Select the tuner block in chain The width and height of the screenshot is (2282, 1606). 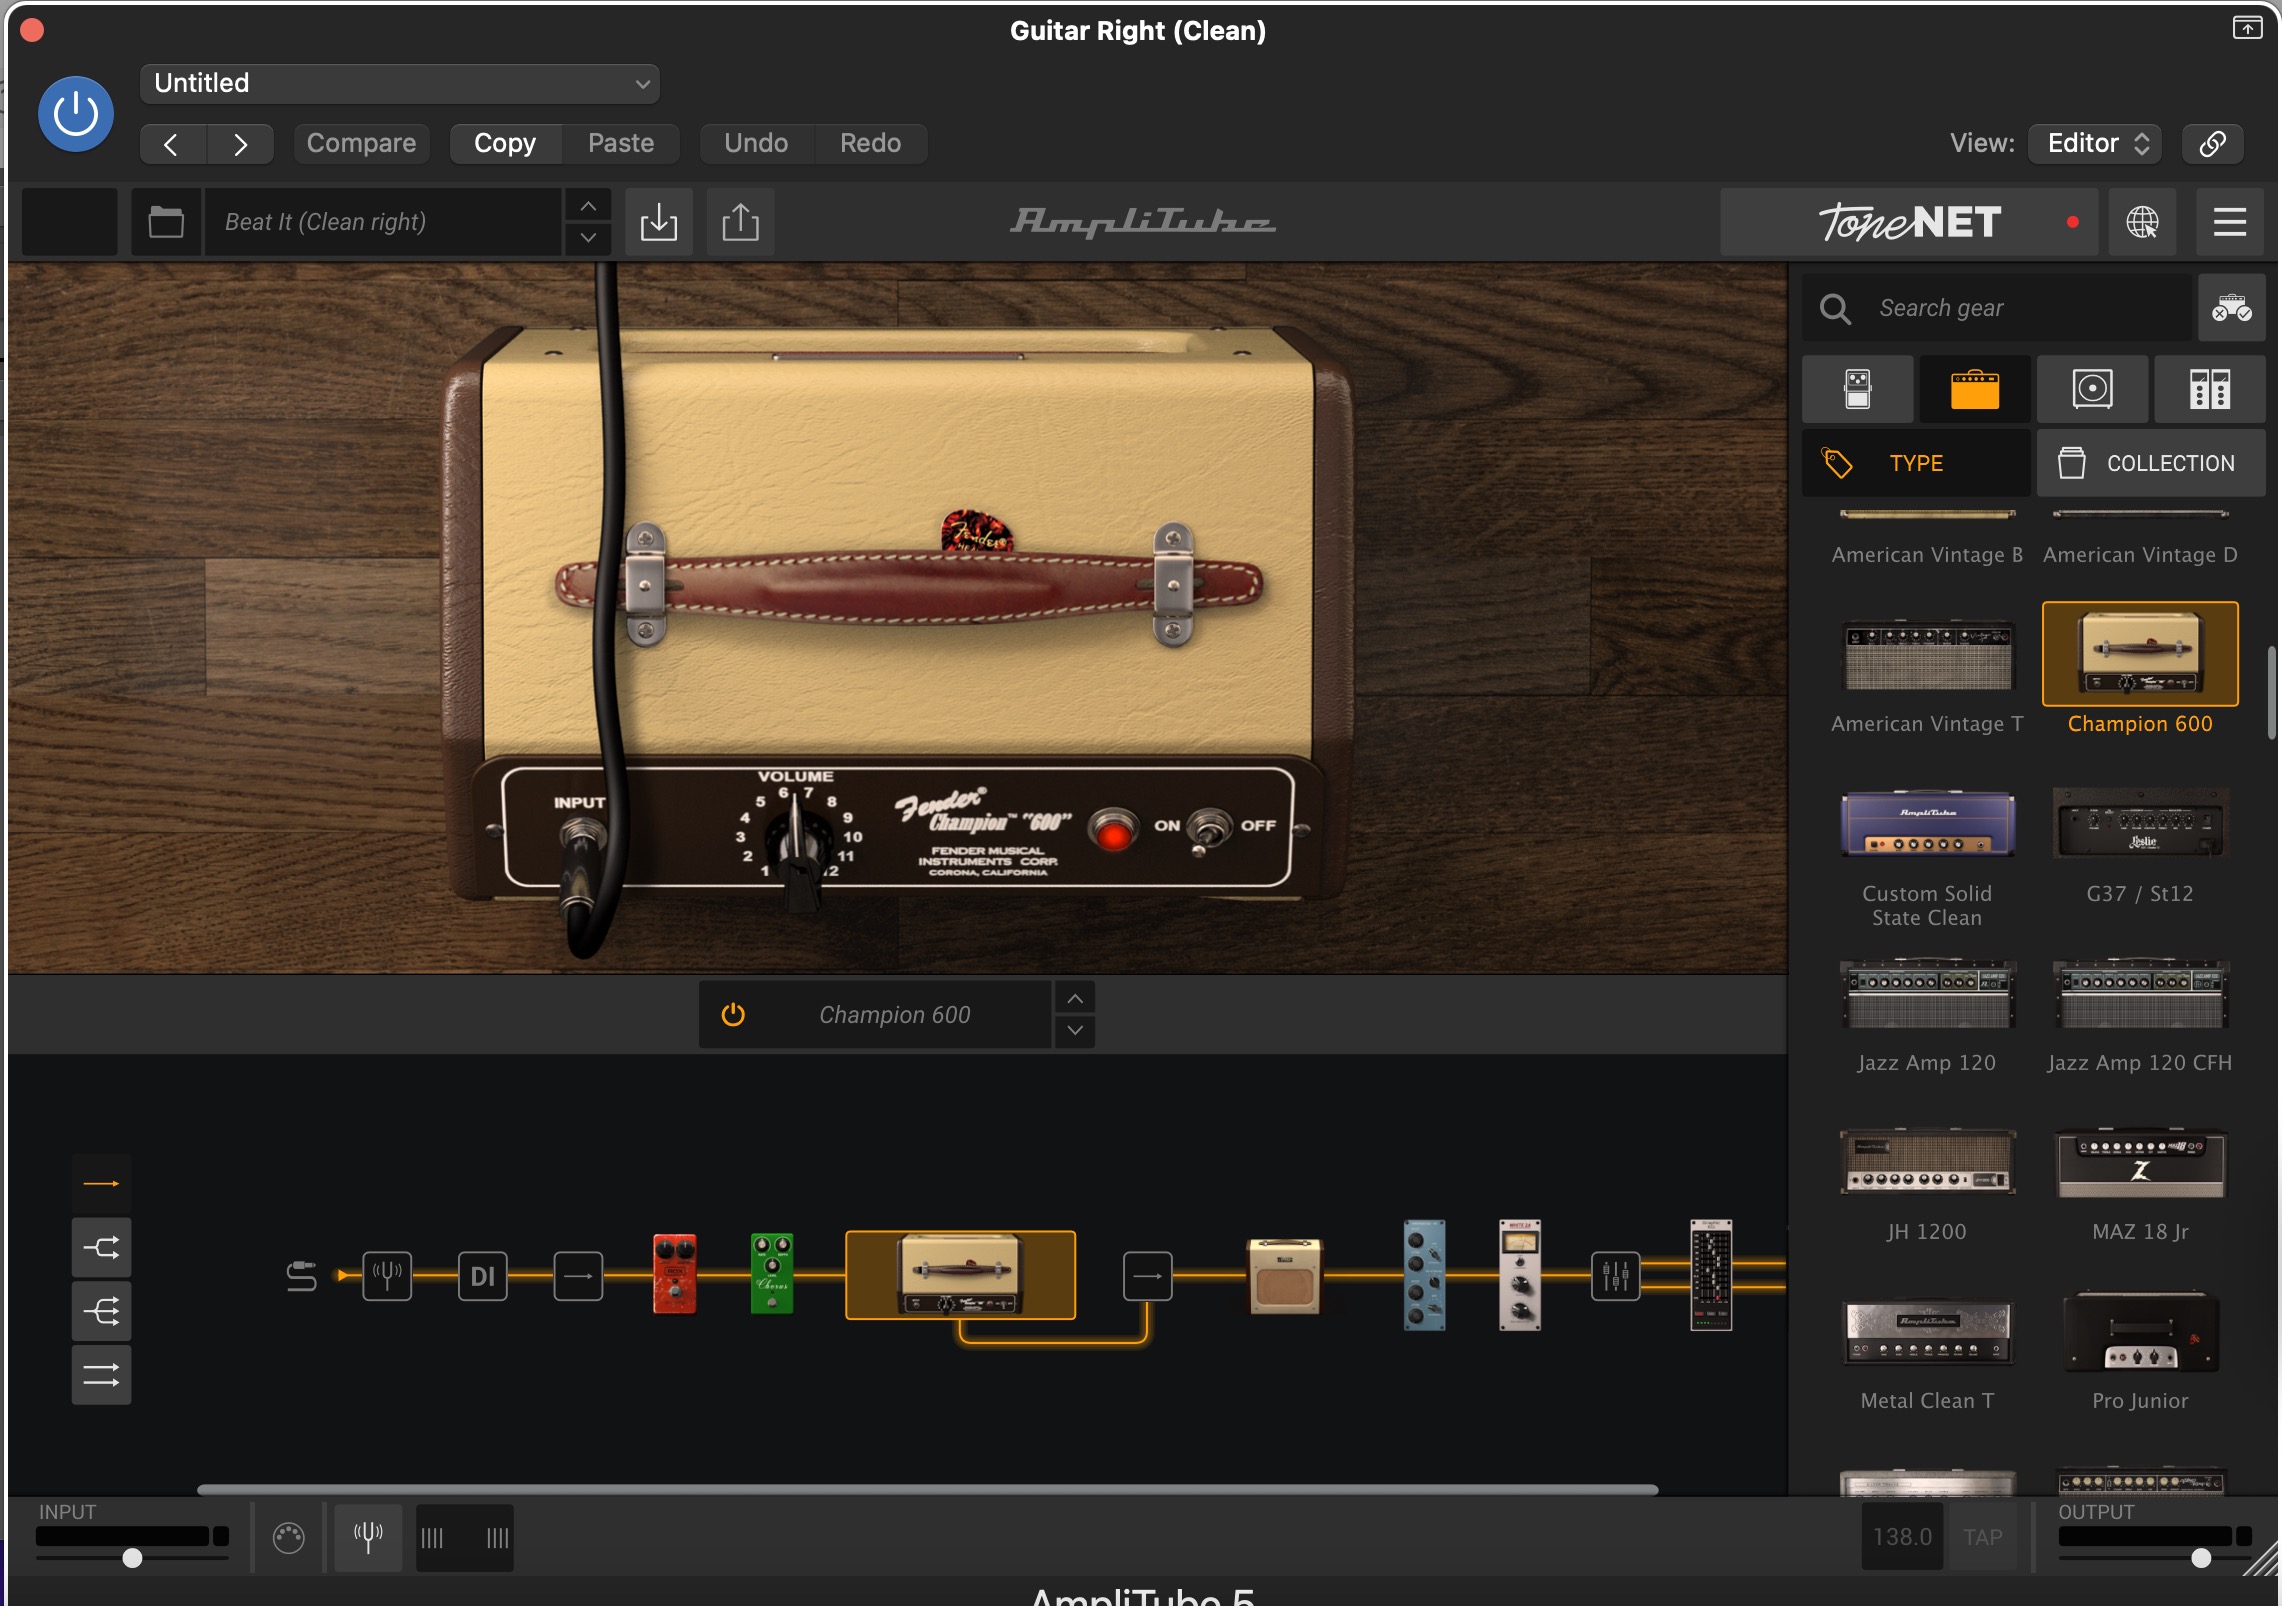[x=387, y=1276]
